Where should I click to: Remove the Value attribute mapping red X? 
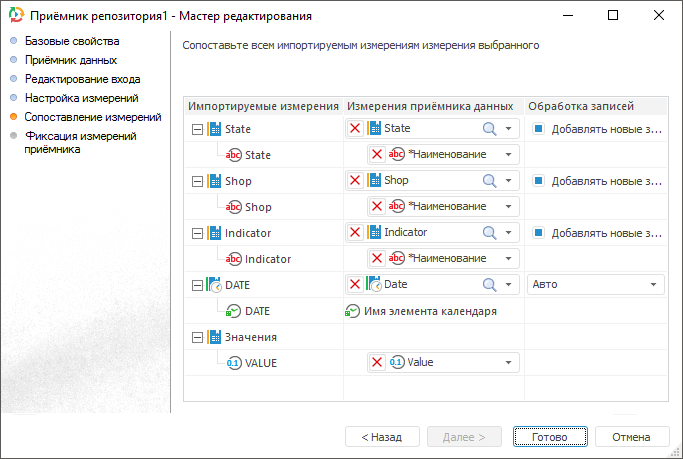[x=377, y=362]
